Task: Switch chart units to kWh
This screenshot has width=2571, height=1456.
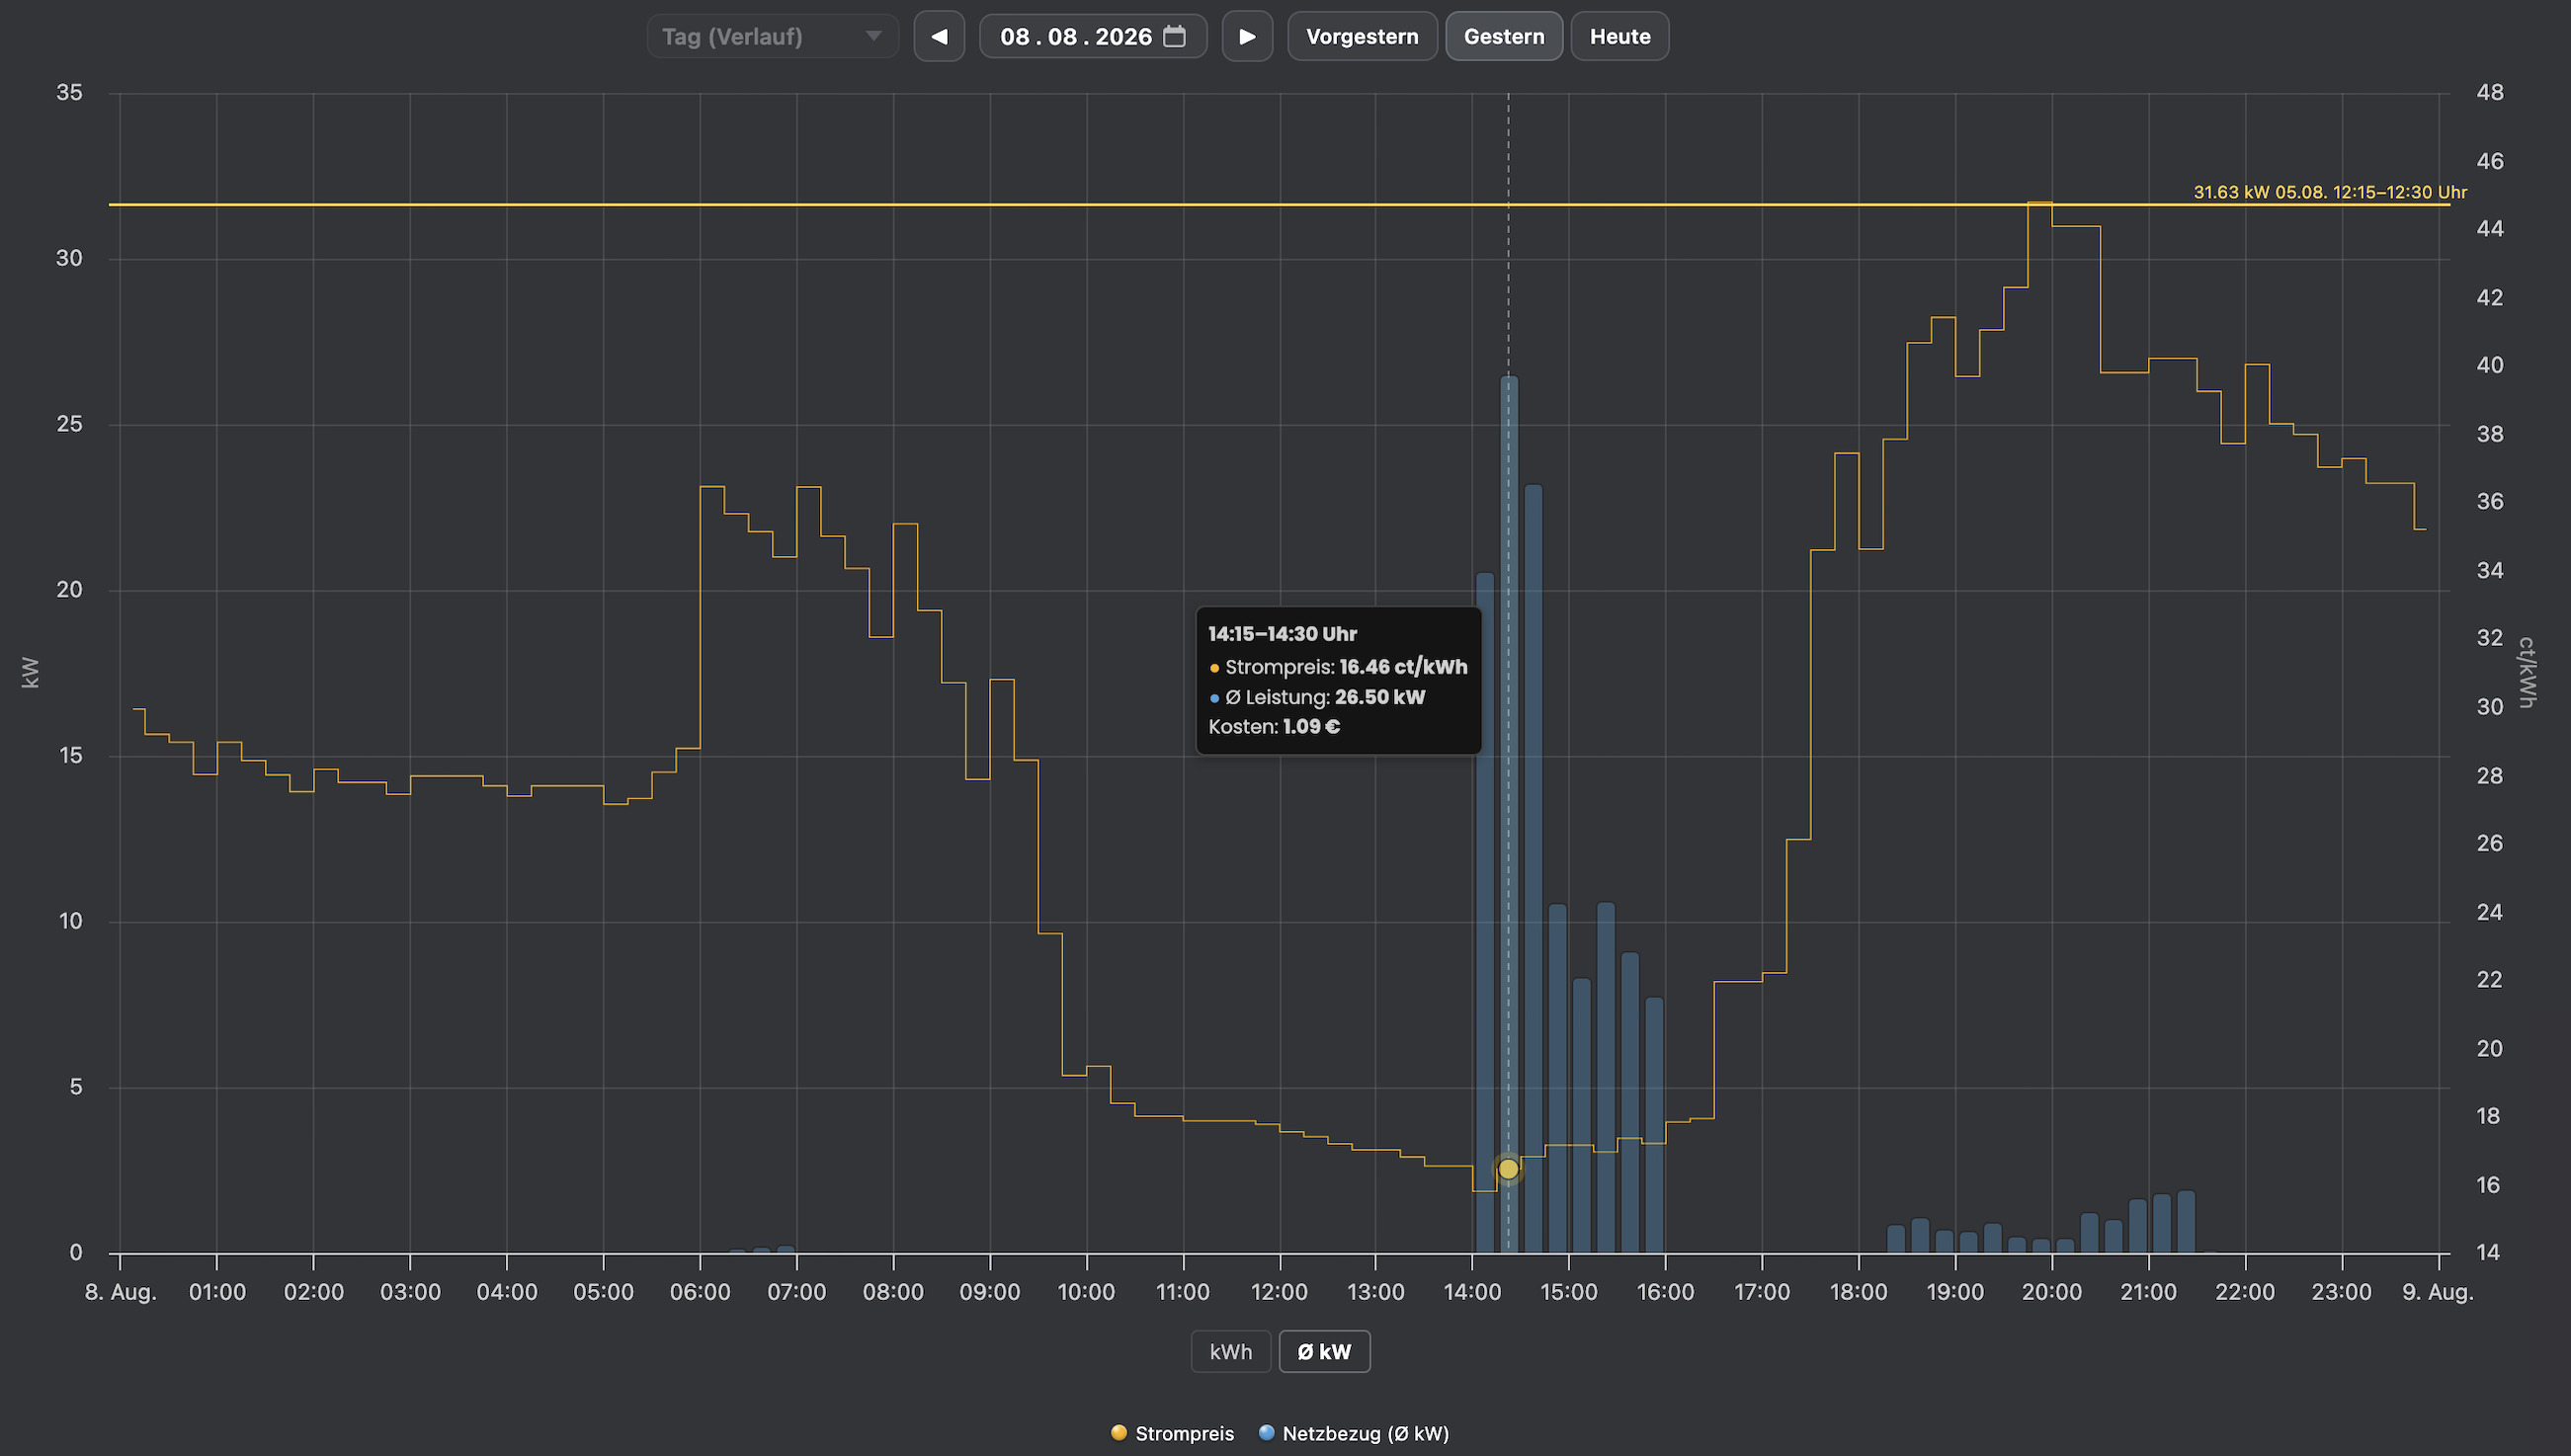Action: (x=1230, y=1352)
